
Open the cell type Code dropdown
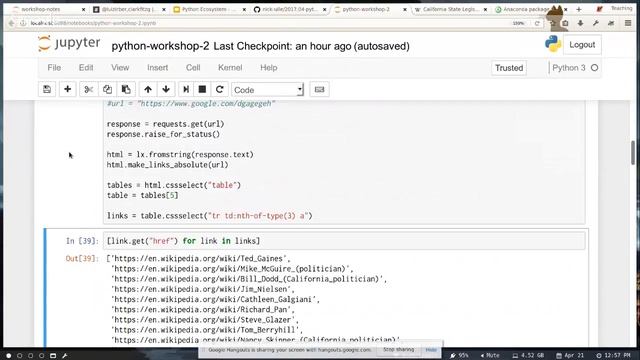(268, 90)
